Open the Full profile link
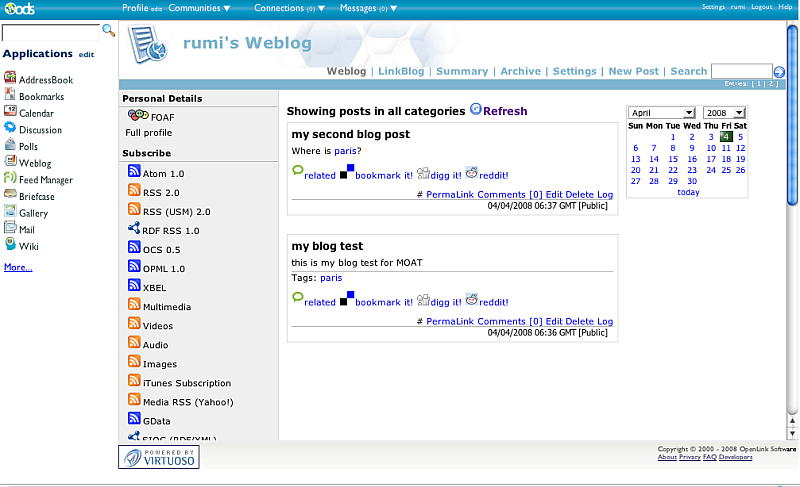This screenshot has width=800, height=487. [x=148, y=133]
